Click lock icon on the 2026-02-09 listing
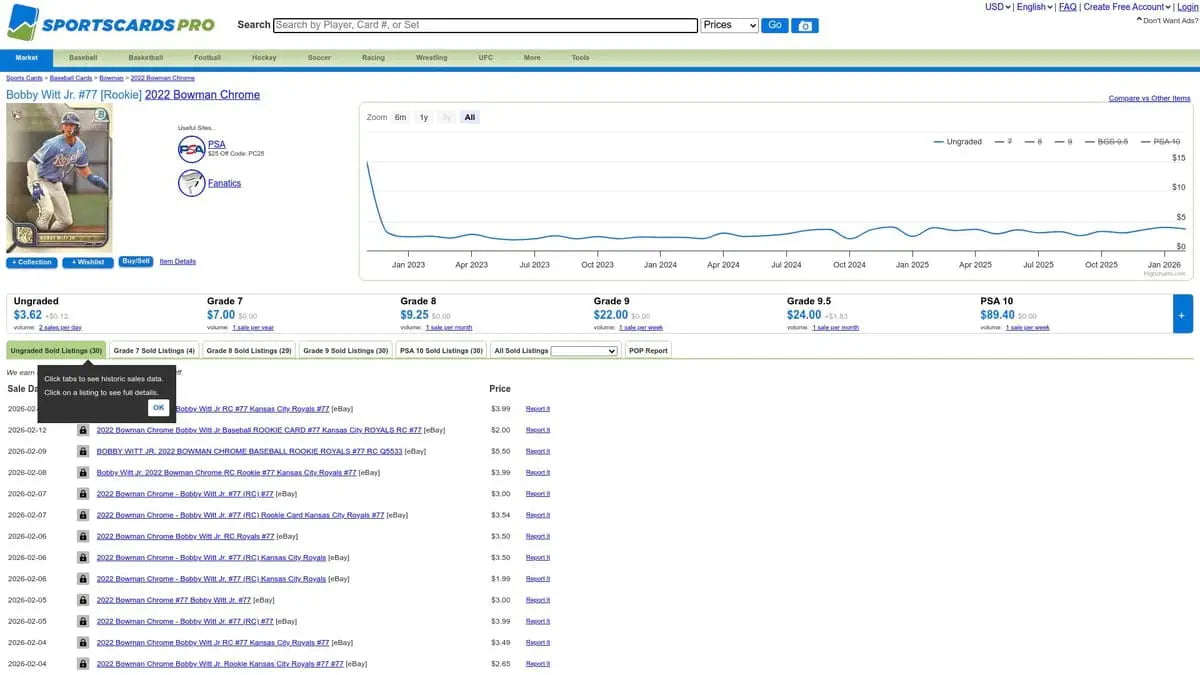 (x=83, y=451)
